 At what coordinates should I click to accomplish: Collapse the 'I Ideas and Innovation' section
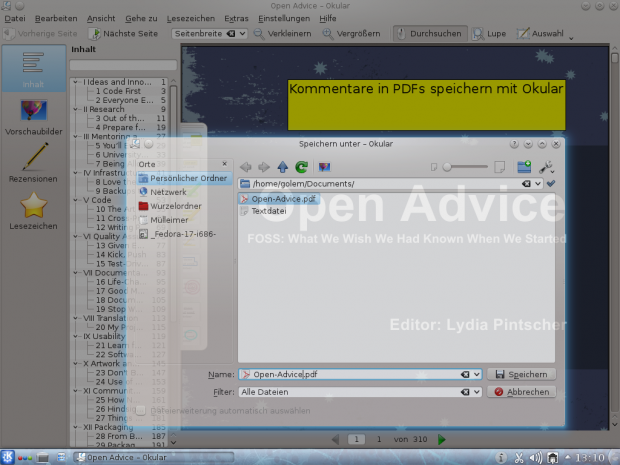(x=76, y=82)
